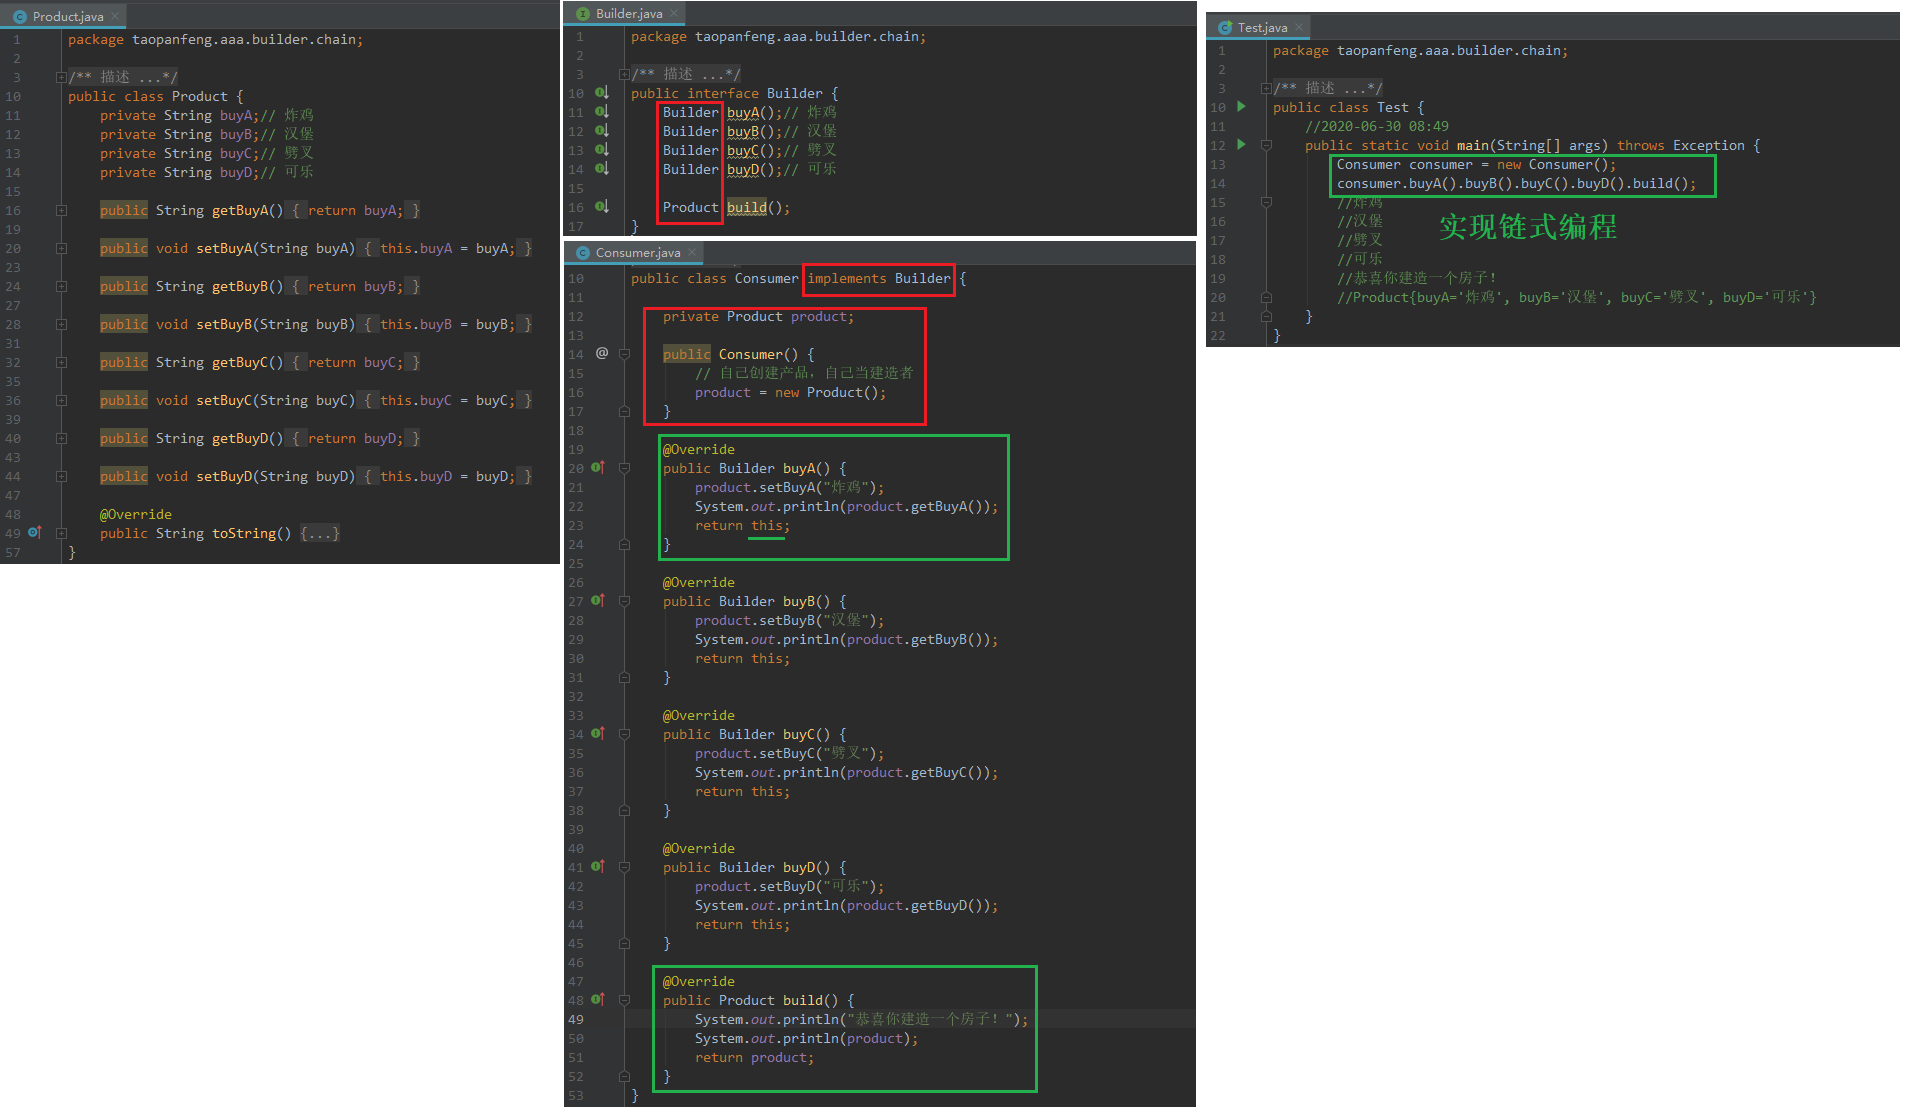
Task: Expand folded getBuyD() method body
Action: [x=61, y=438]
